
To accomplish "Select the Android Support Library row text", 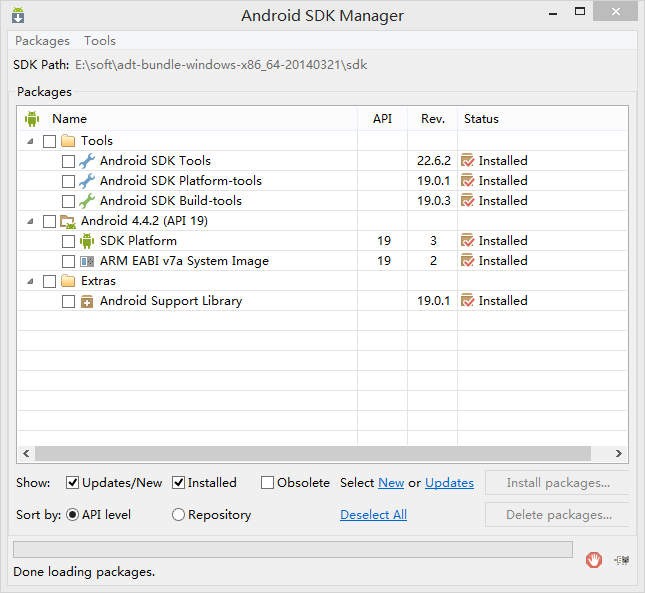I will coord(171,301).
